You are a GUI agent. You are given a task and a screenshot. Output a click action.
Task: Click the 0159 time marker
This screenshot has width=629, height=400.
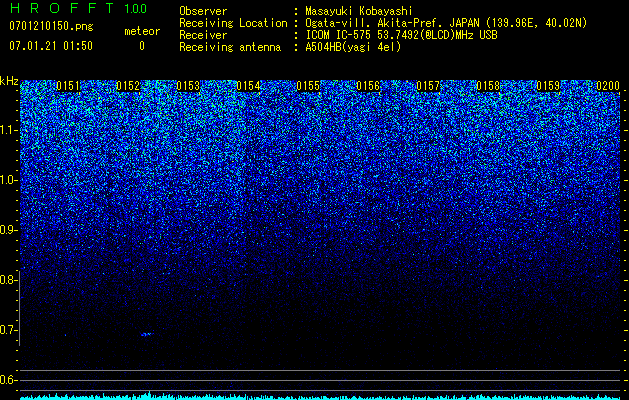tap(548, 86)
